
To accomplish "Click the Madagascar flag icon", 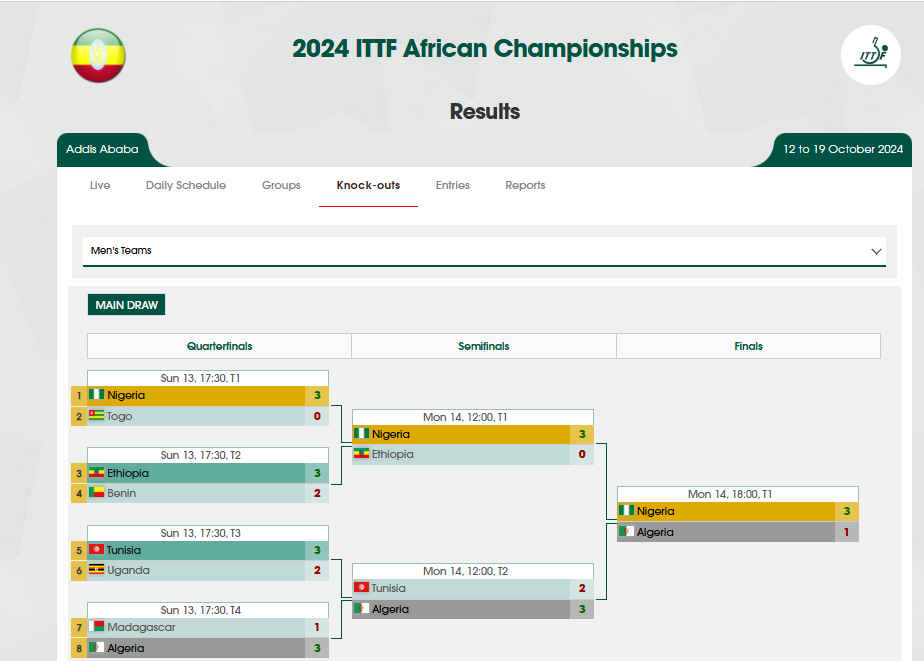I will pos(97,626).
